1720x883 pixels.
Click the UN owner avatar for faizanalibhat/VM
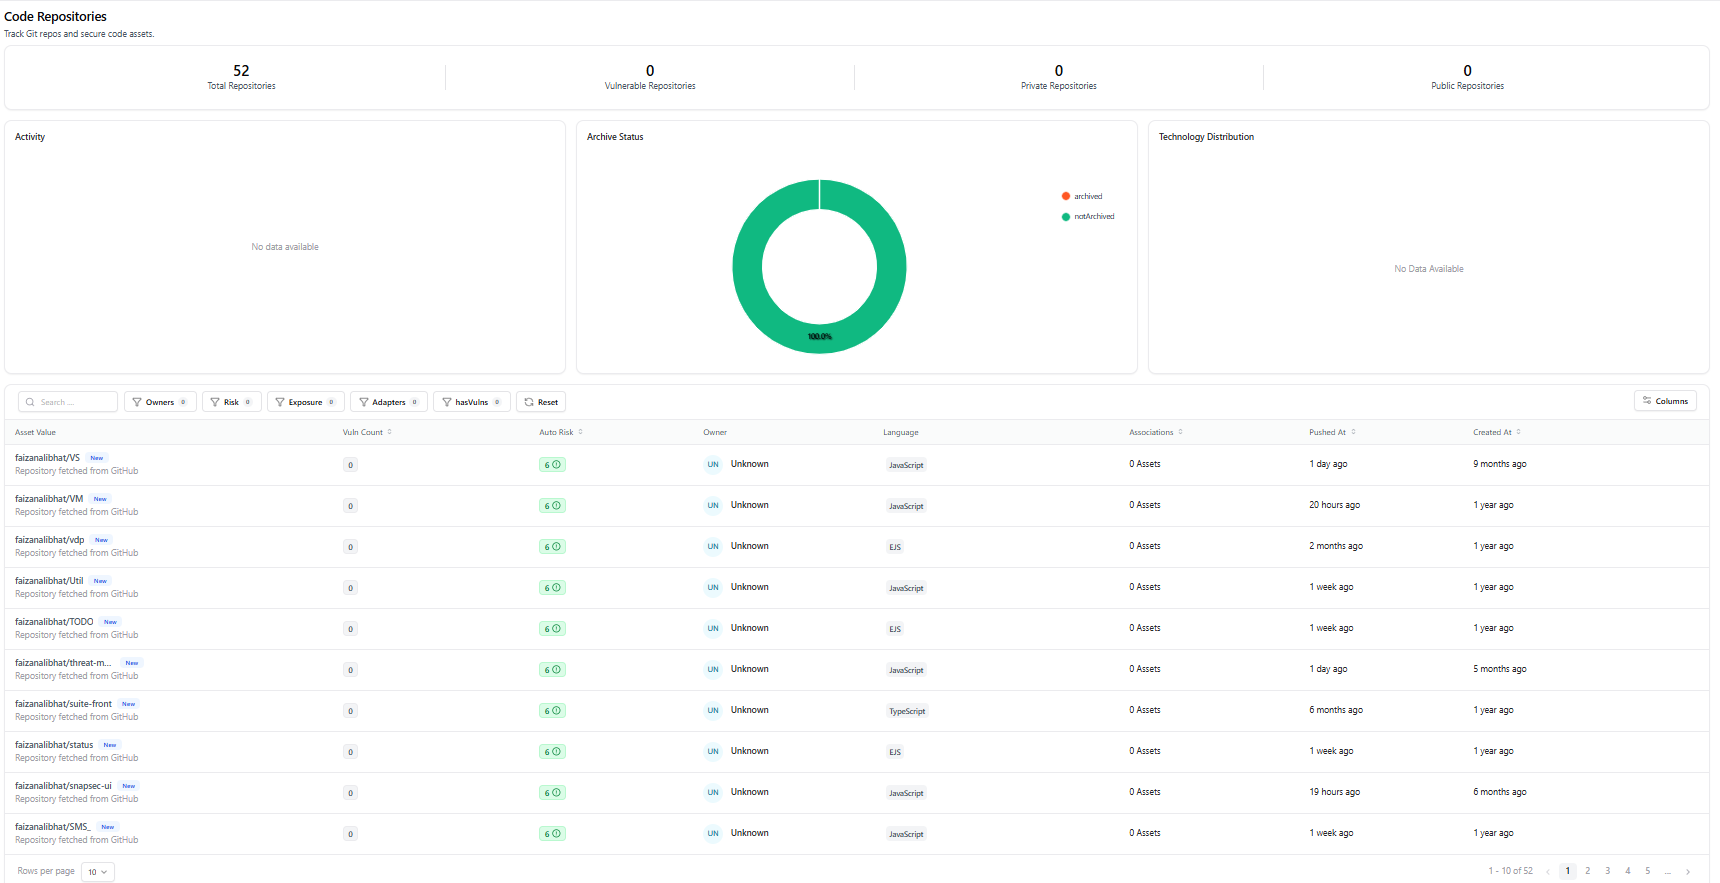coord(713,505)
